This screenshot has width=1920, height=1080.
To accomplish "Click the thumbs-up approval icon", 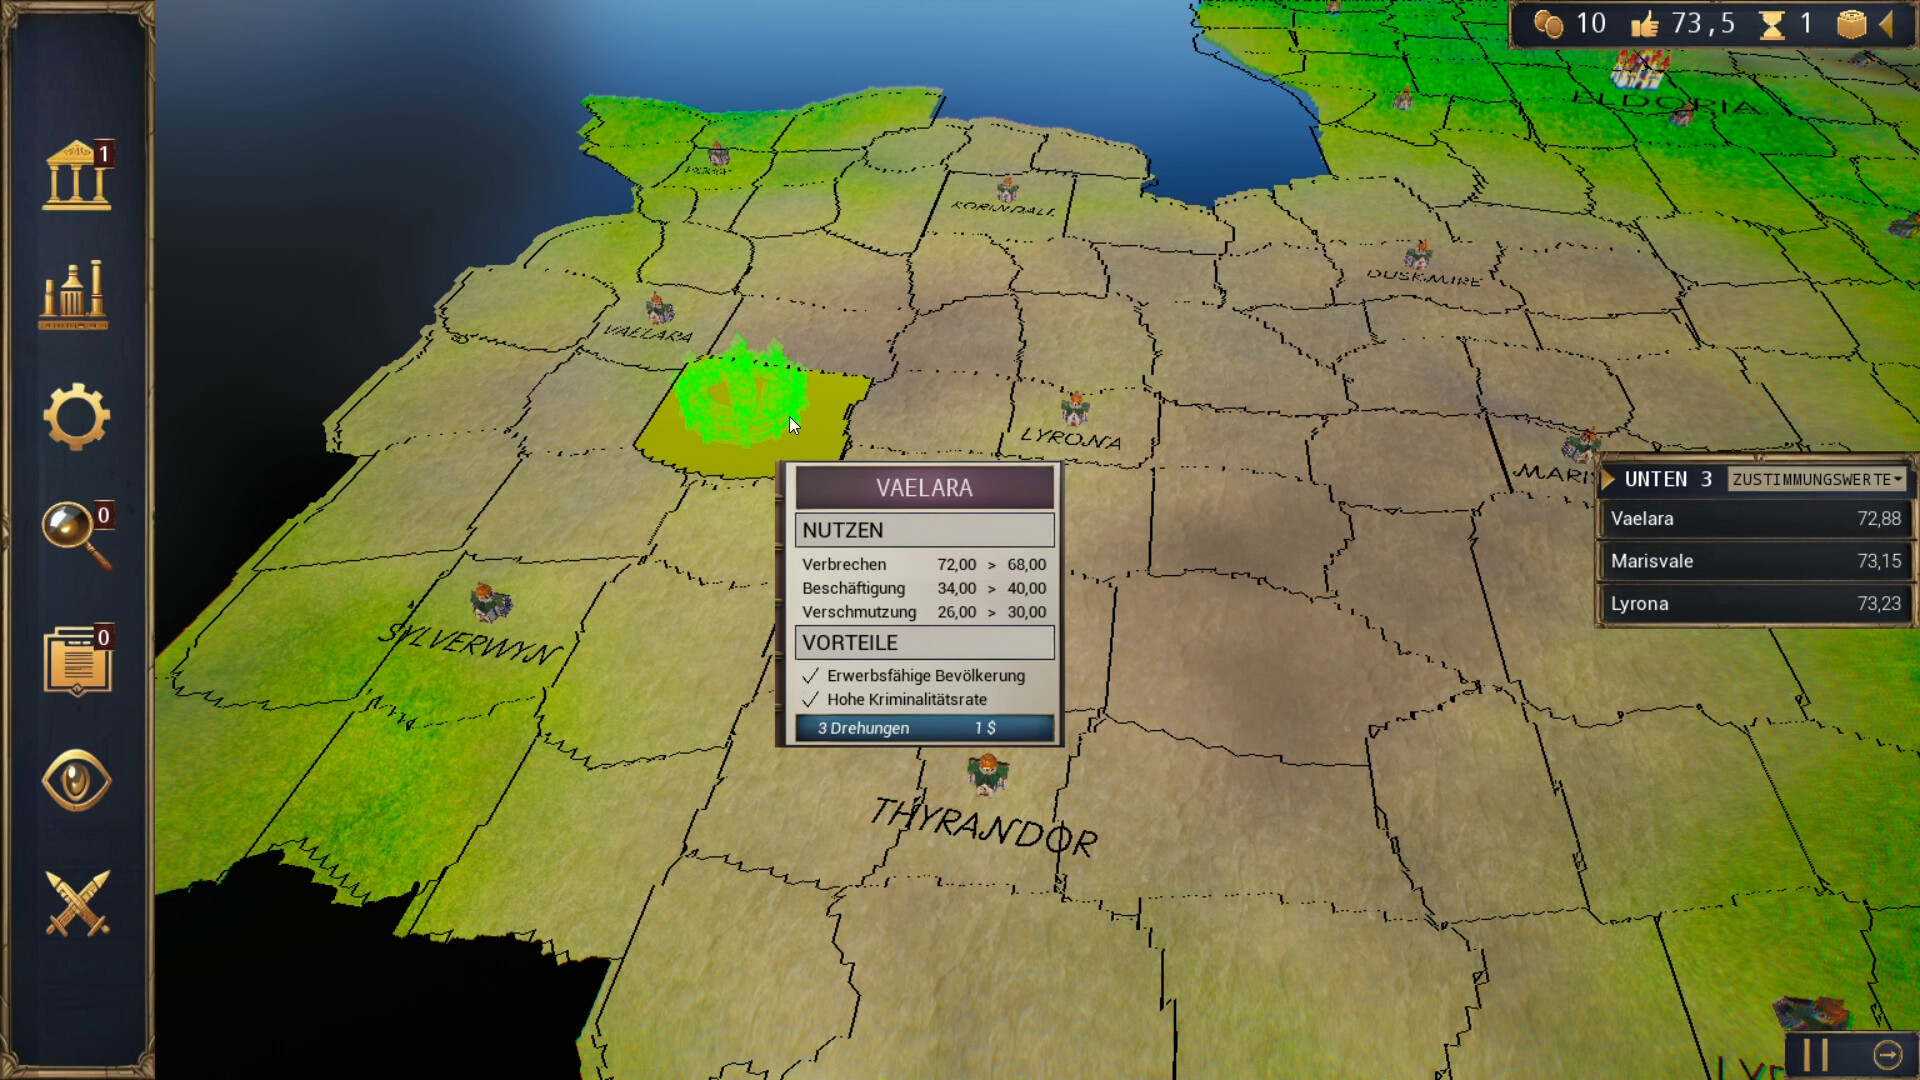I will click(1645, 23).
